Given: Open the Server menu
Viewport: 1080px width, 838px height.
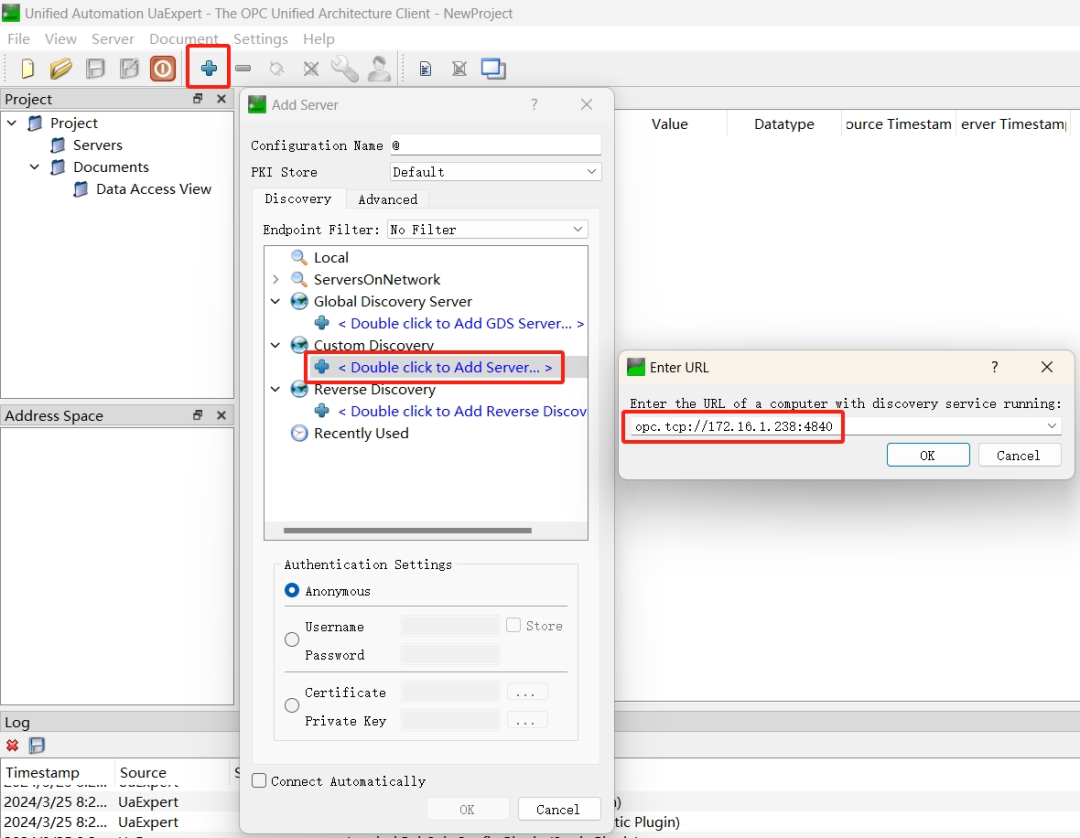Looking at the screenshot, I should 113,39.
